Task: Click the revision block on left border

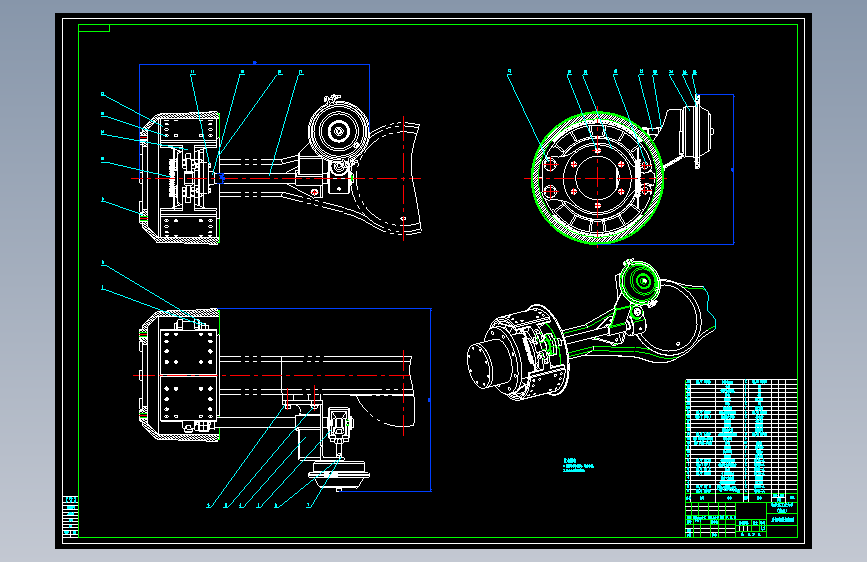Action: tap(70, 517)
